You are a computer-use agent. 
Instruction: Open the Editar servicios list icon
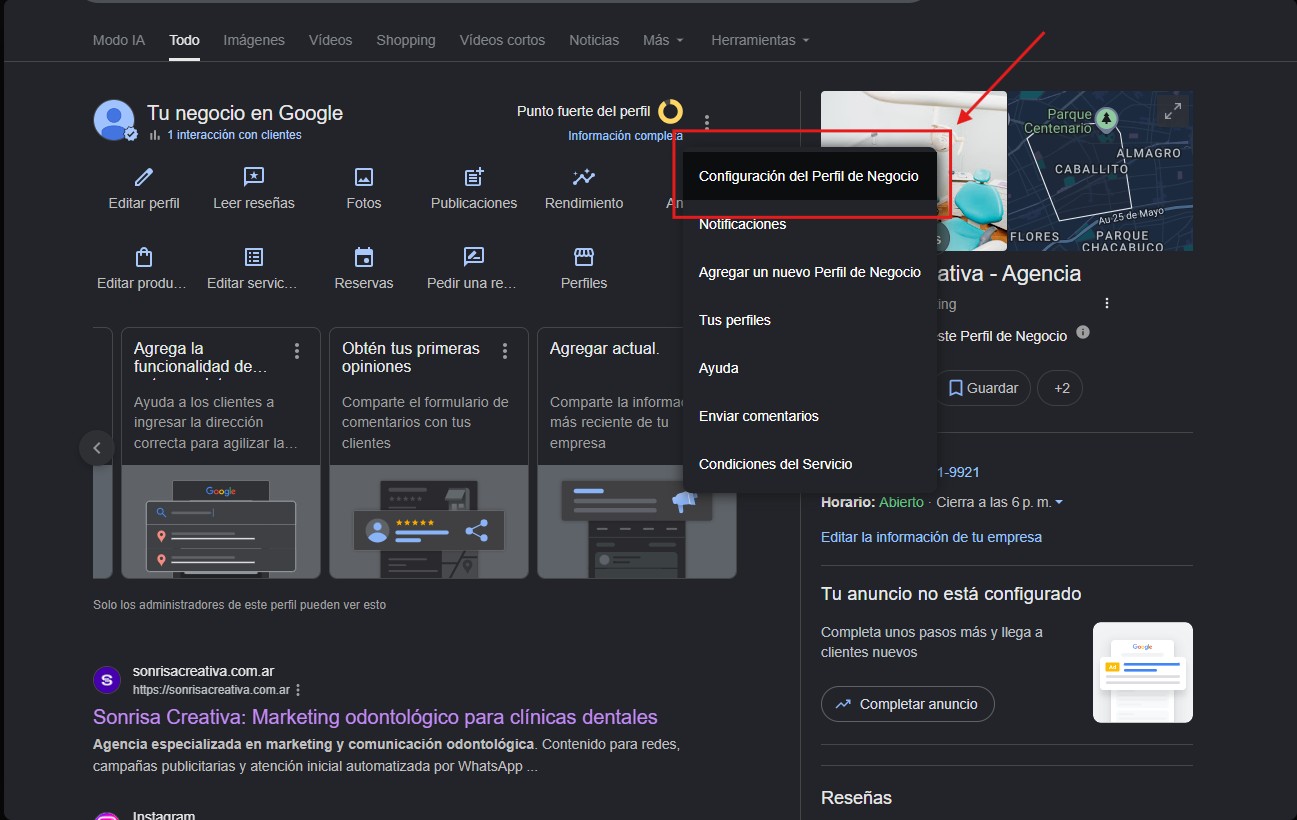254,257
